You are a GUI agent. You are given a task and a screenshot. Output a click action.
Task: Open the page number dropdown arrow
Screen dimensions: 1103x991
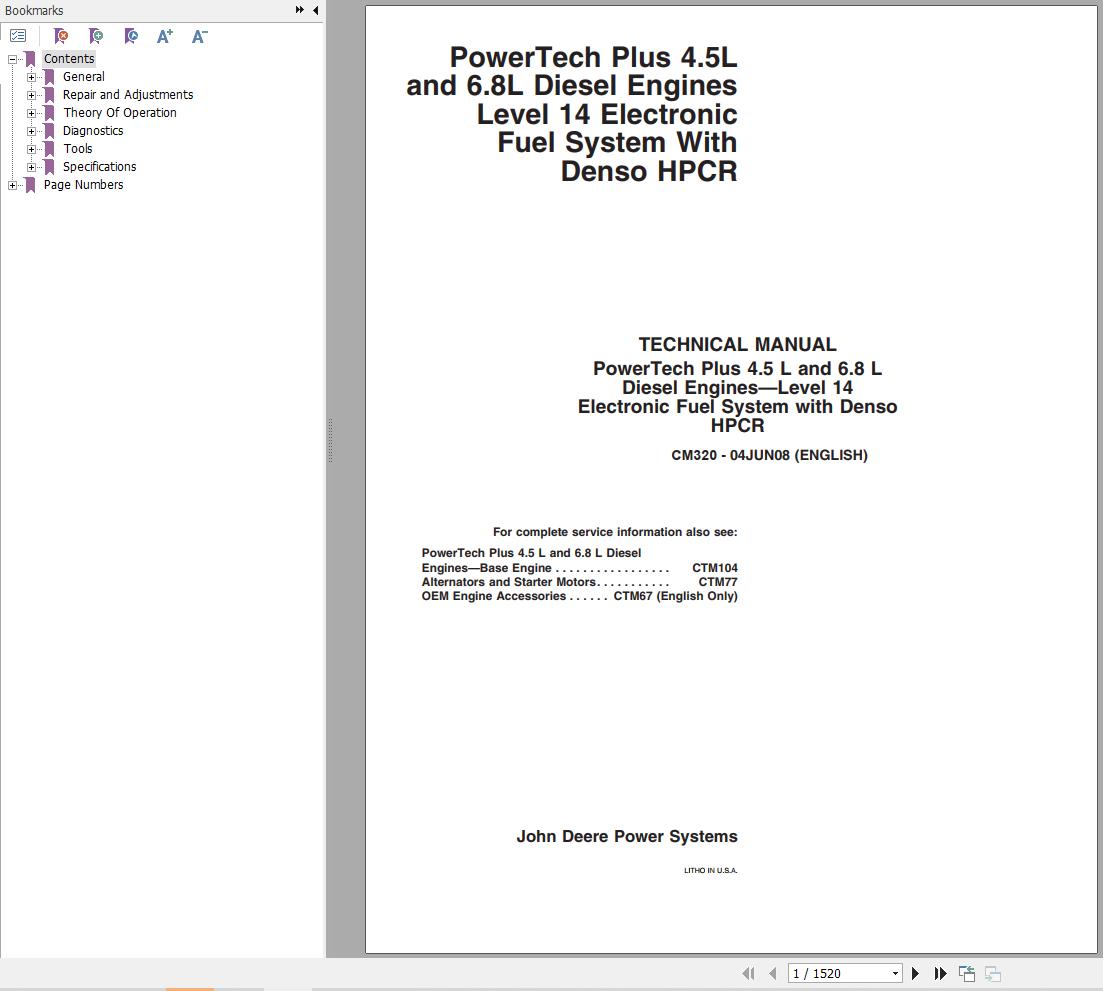click(895, 973)
